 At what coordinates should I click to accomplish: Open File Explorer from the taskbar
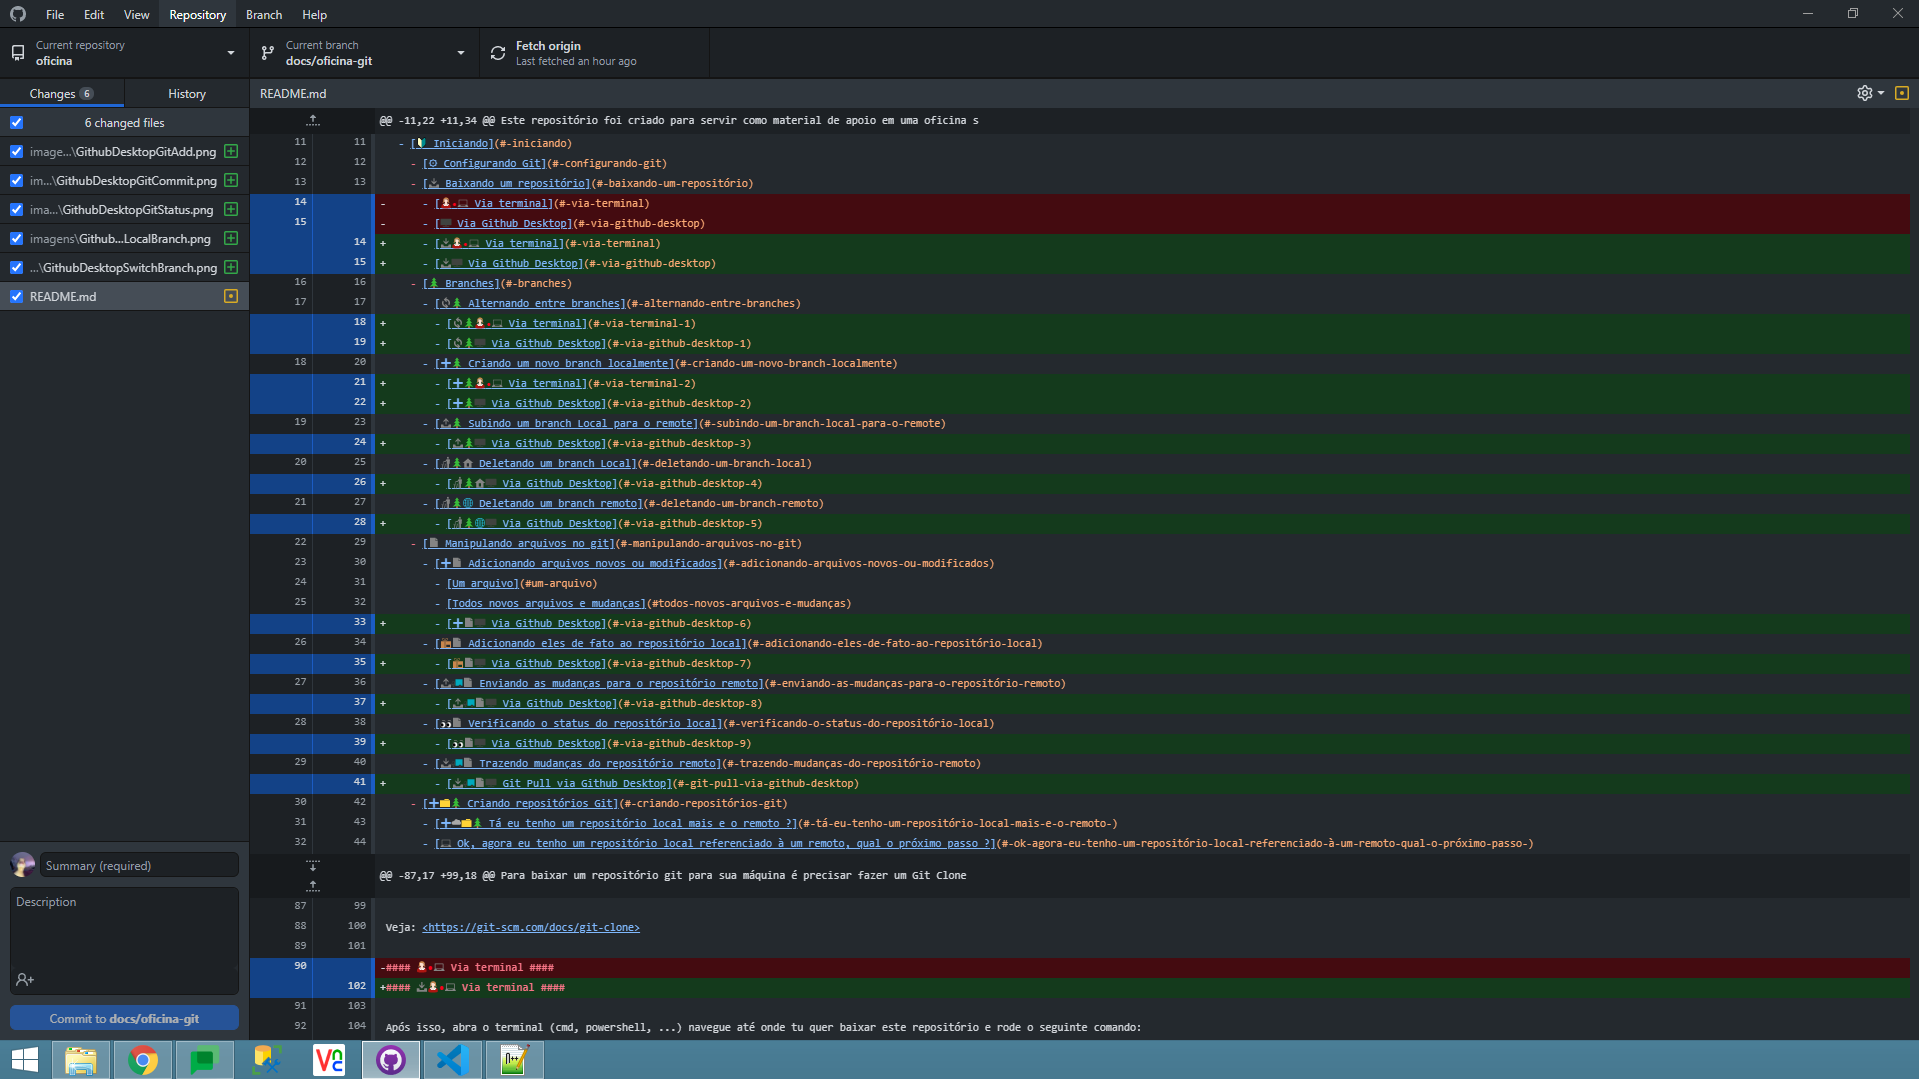click(81, 1060)
